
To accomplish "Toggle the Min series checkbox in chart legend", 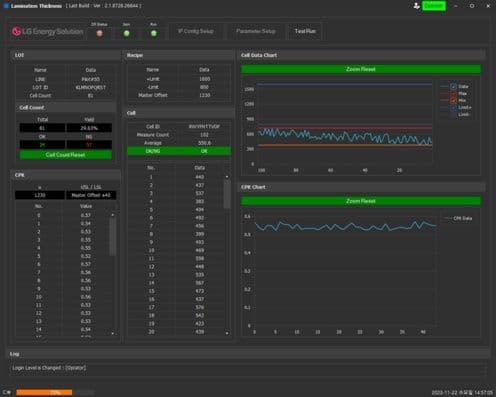I will (x=453, y=100).
